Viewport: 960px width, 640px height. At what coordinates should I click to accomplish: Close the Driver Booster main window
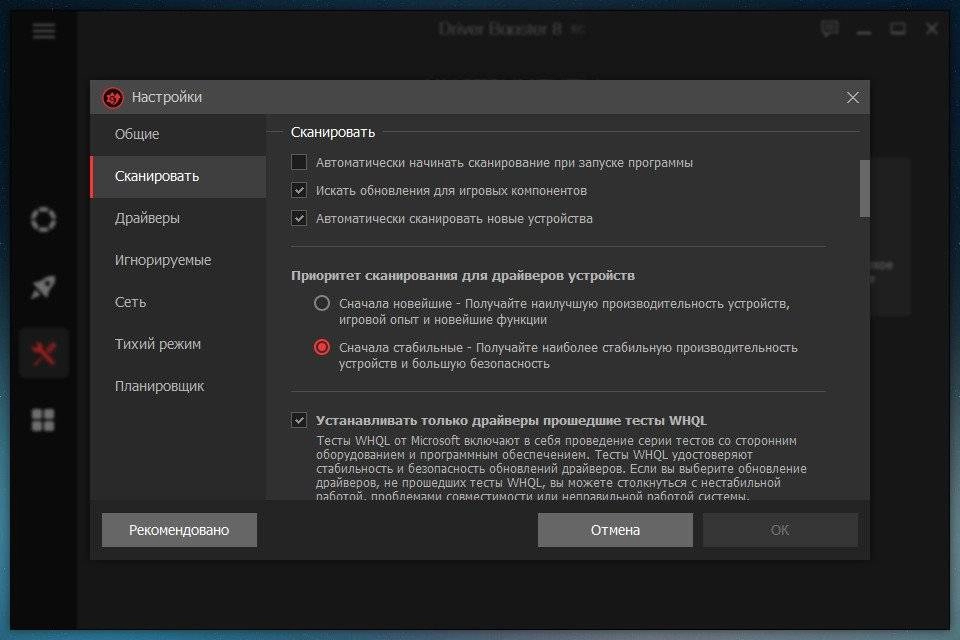932,28
